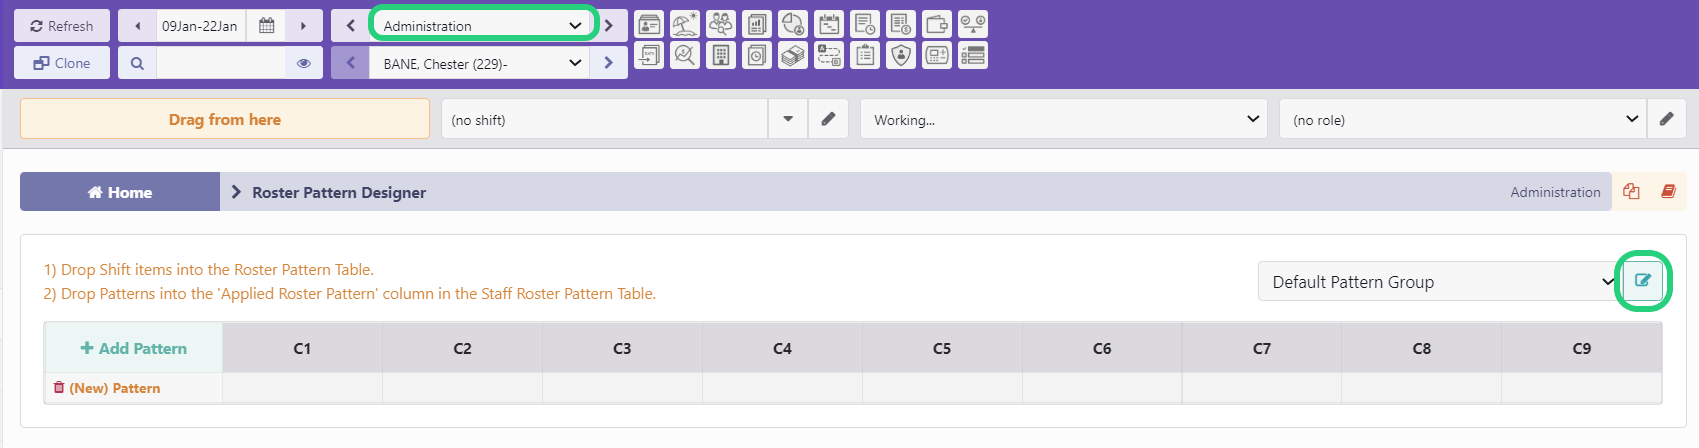Click the Administration label in breadcrumb bar
Viewport: 1699px width, 448px height.
[x=1555, y=192]
